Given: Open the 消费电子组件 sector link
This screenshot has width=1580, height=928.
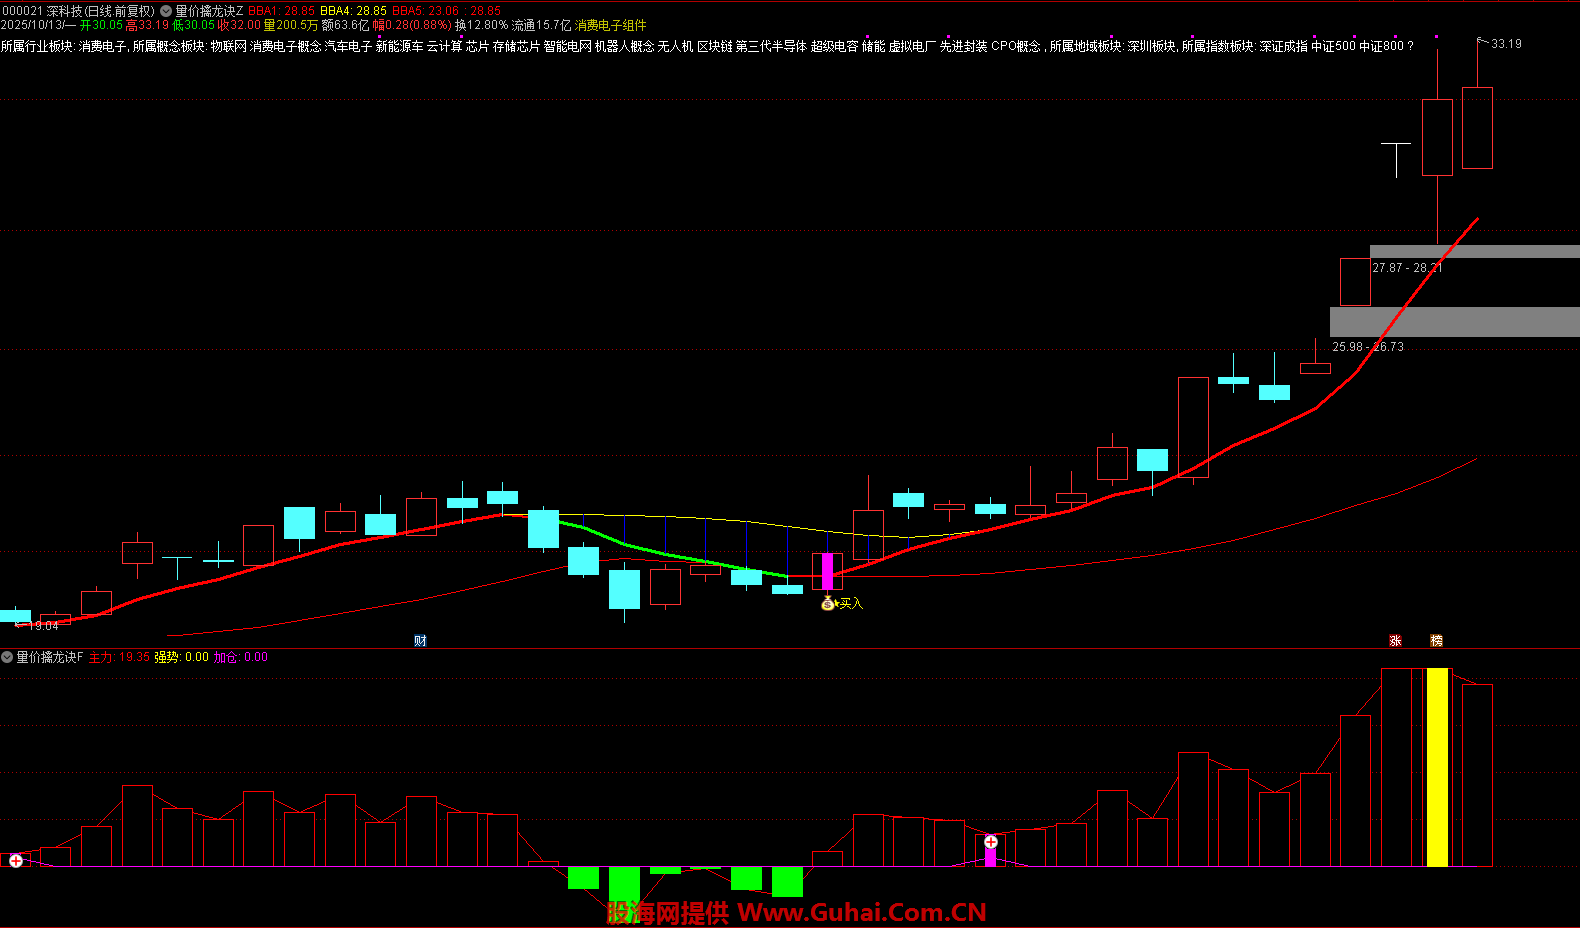Looking at the screenshot, I should click(610, 25).
